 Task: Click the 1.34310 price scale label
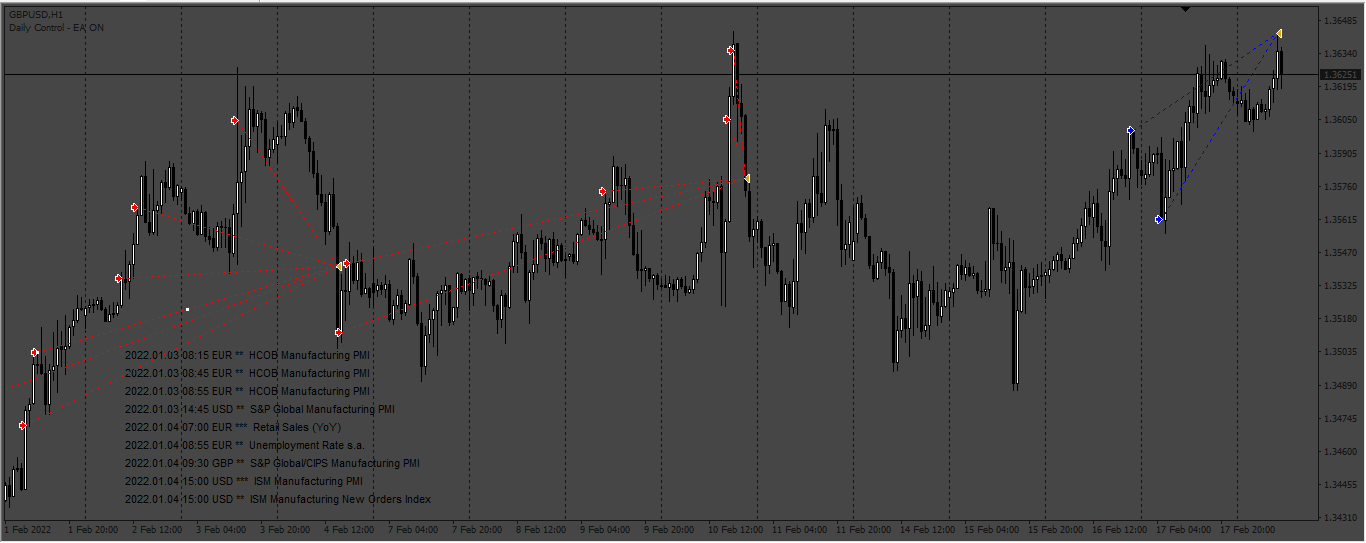coord(1340,518)
